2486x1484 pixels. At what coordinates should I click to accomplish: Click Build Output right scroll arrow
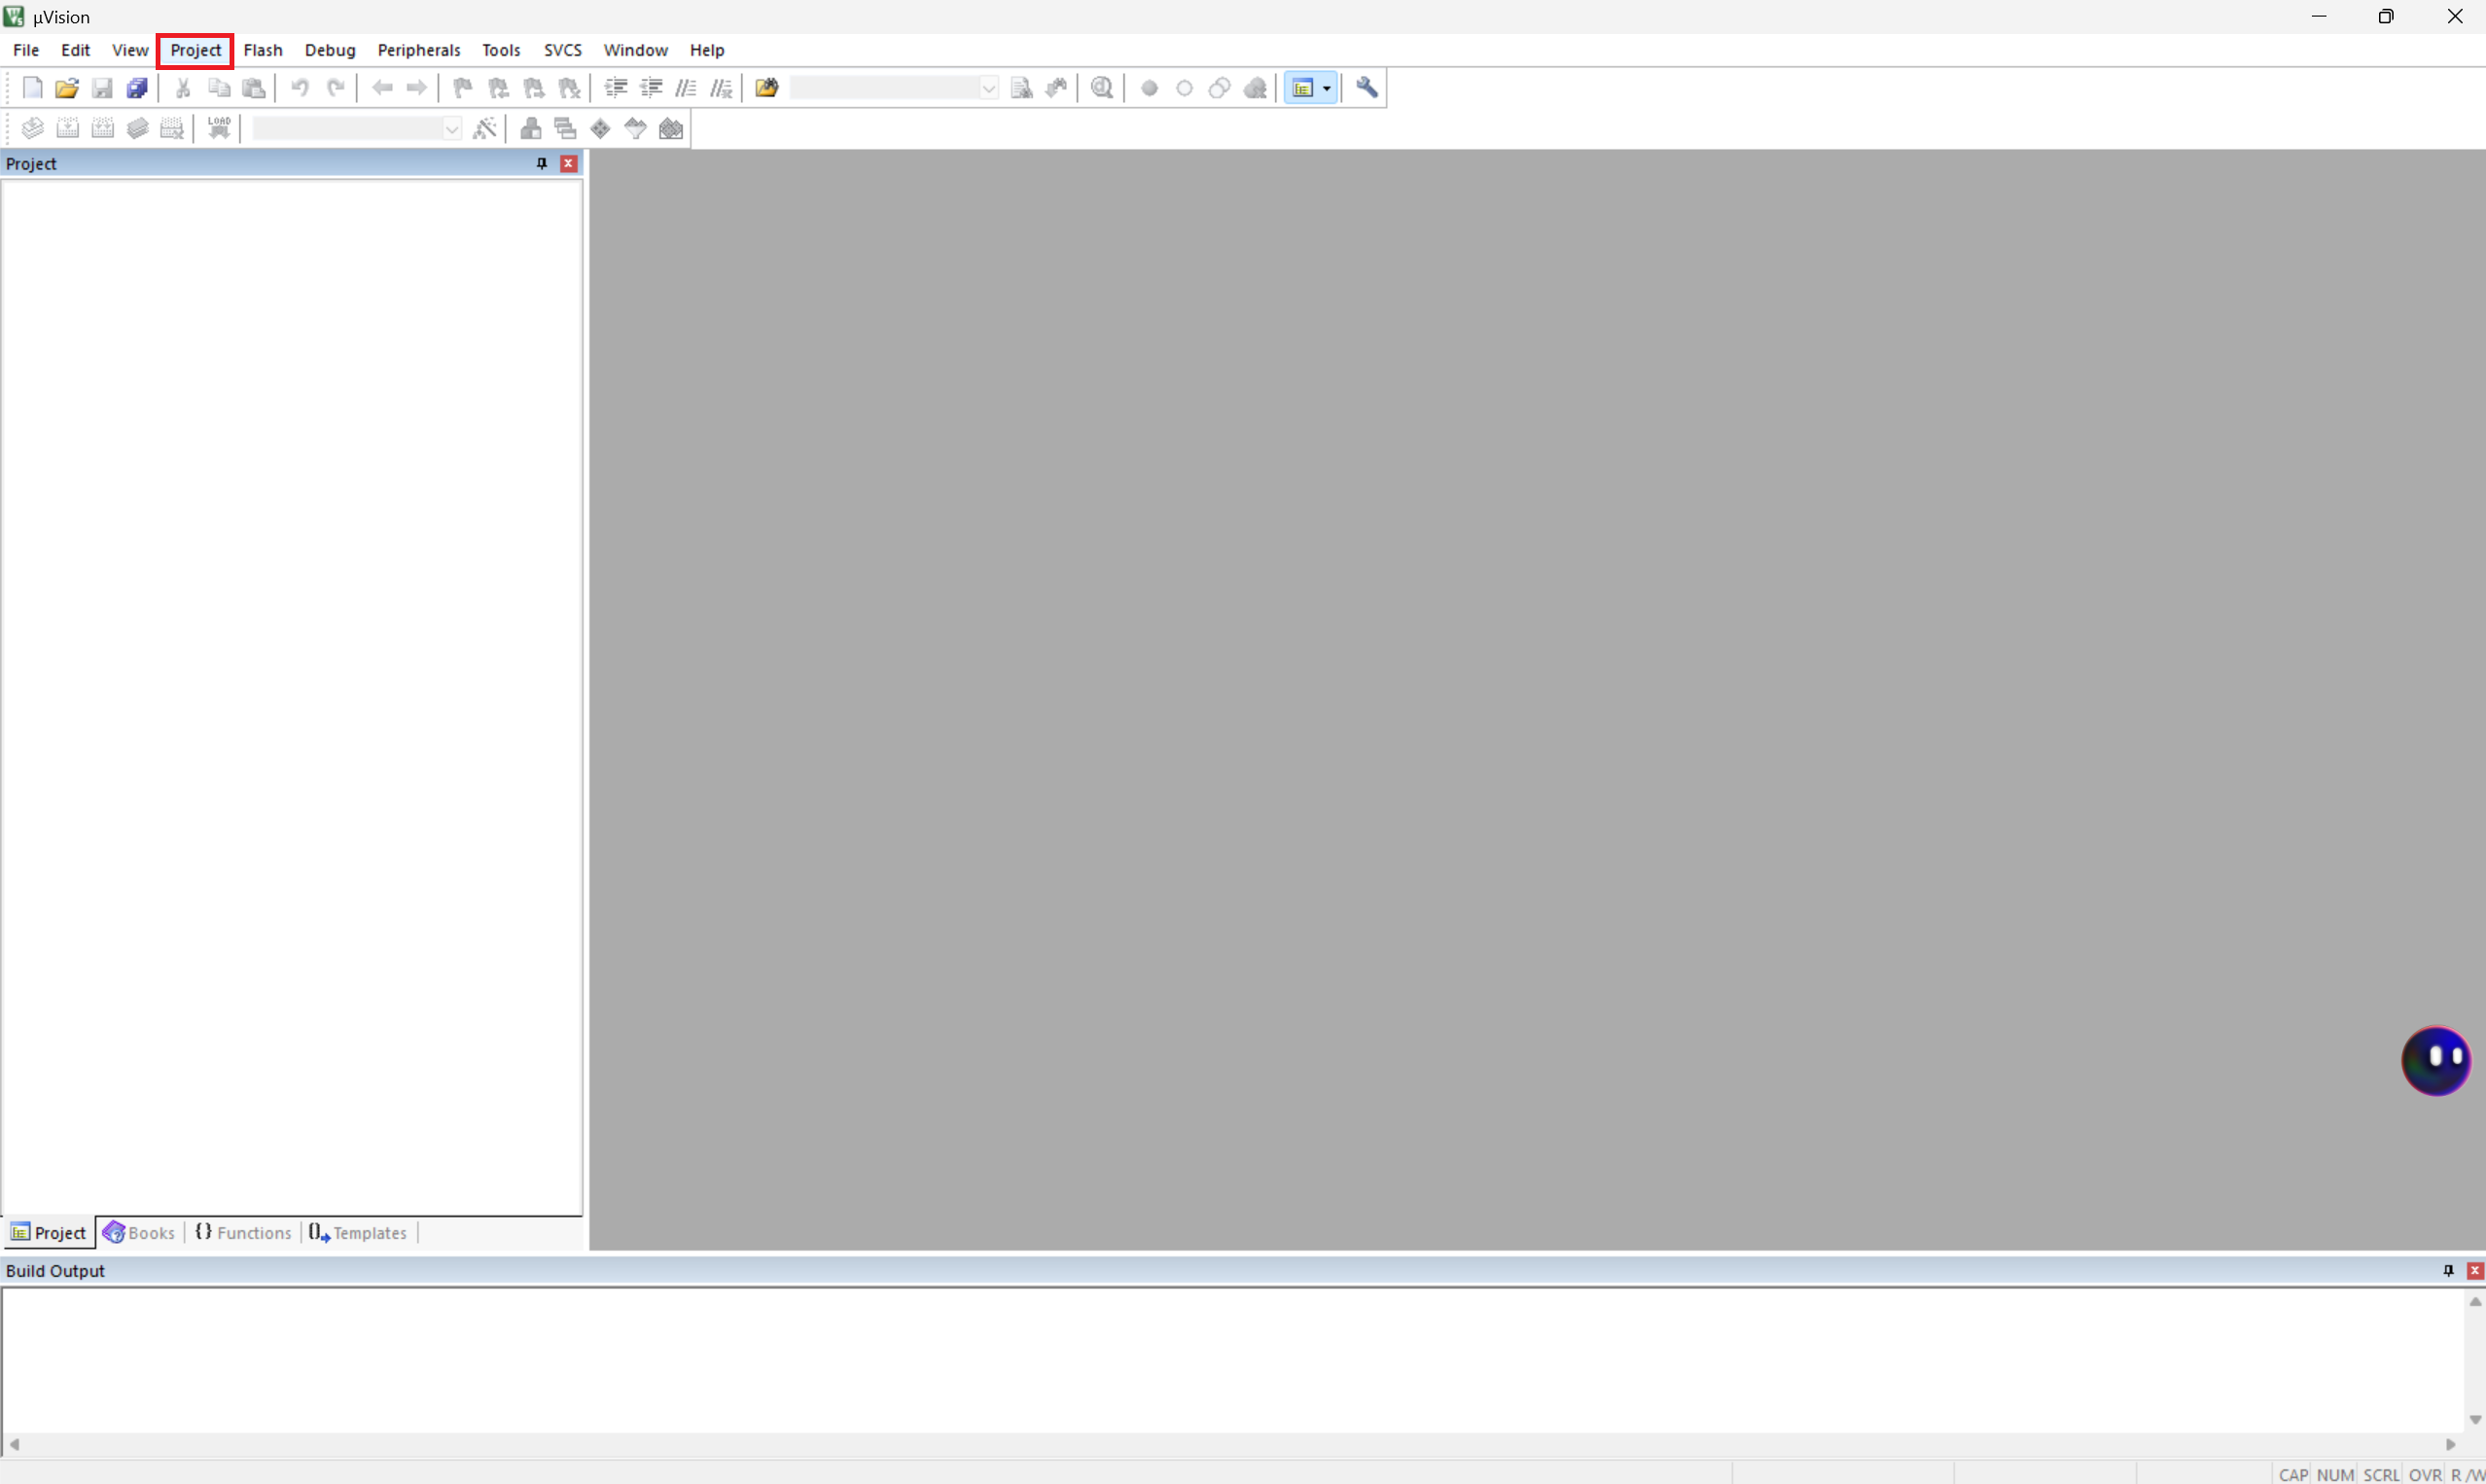(x=2451, y=1444)
